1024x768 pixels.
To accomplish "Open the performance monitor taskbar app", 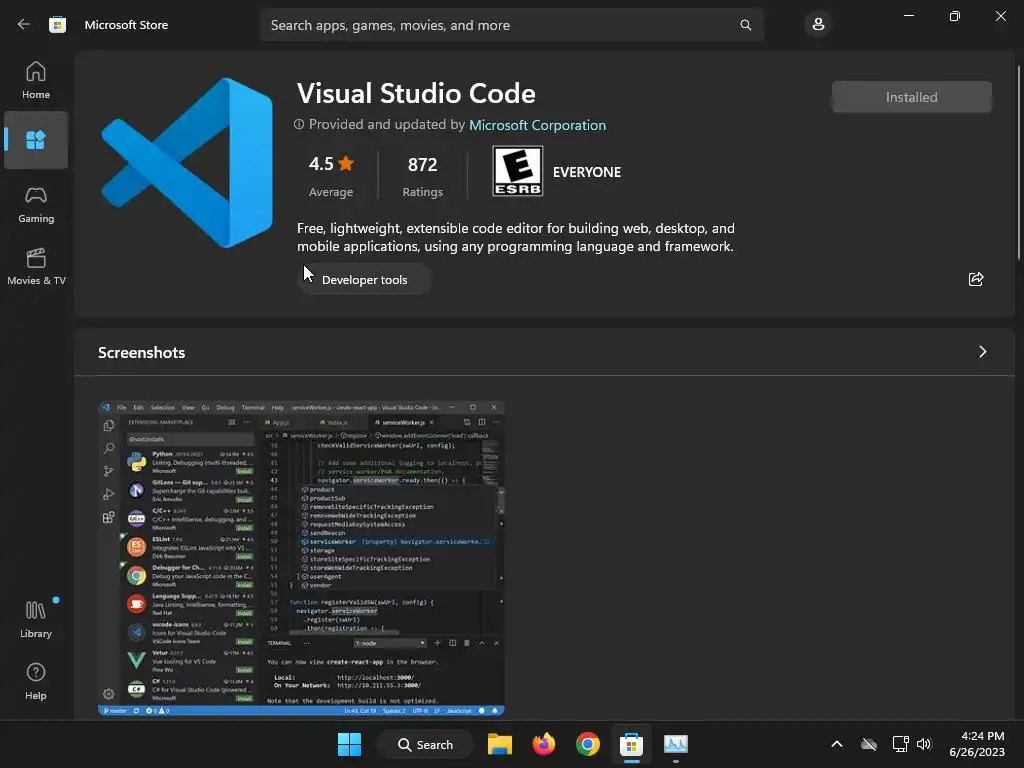I will click(x=676, y=744).
